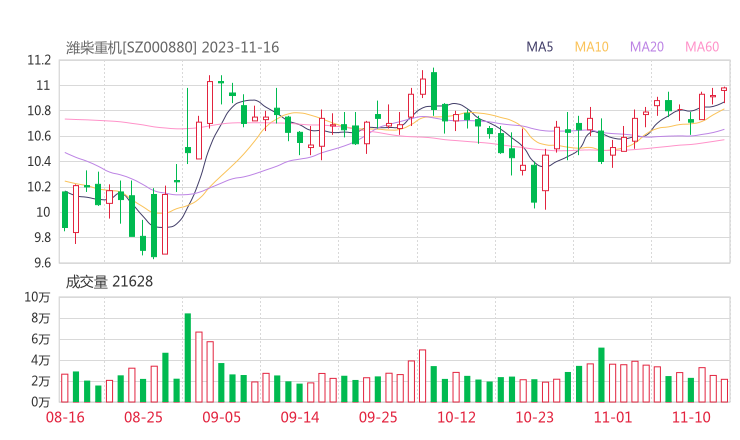Choose the 10-23 date on the x-axis
Image resolution: width=740 pixels, height=440 pixels.
point(534,417)
